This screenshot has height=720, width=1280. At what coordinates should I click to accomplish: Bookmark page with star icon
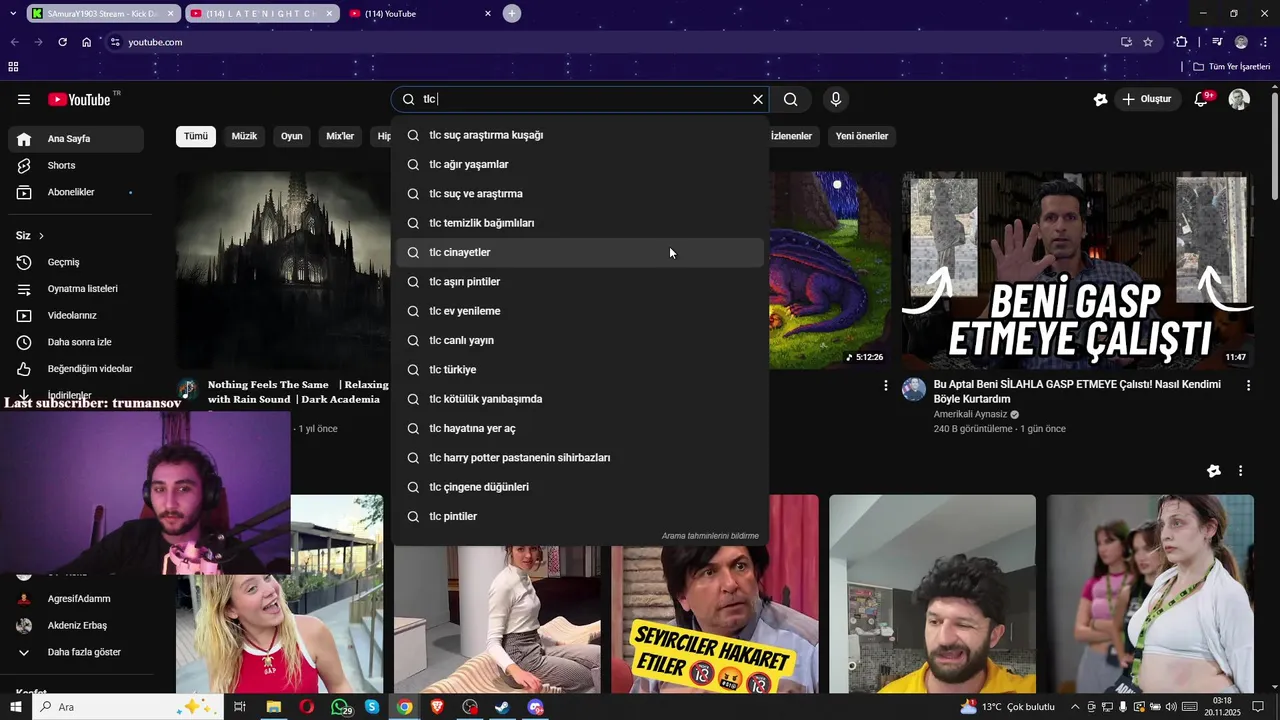click(x=1148, y=42)
